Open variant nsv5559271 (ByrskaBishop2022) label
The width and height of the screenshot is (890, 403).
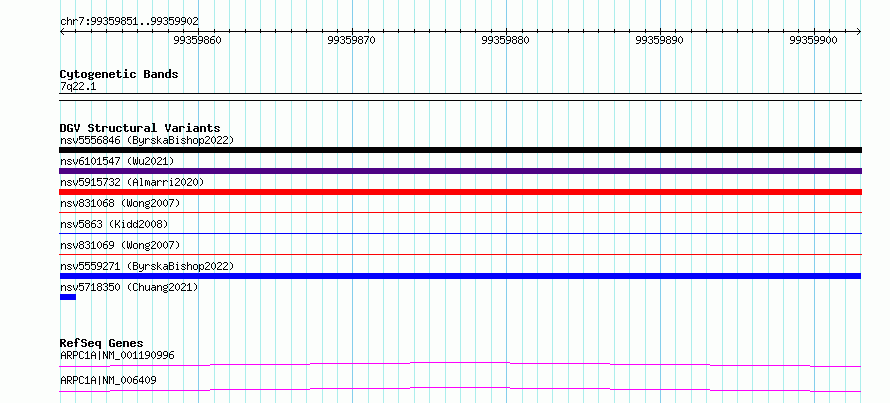point(147,266)
